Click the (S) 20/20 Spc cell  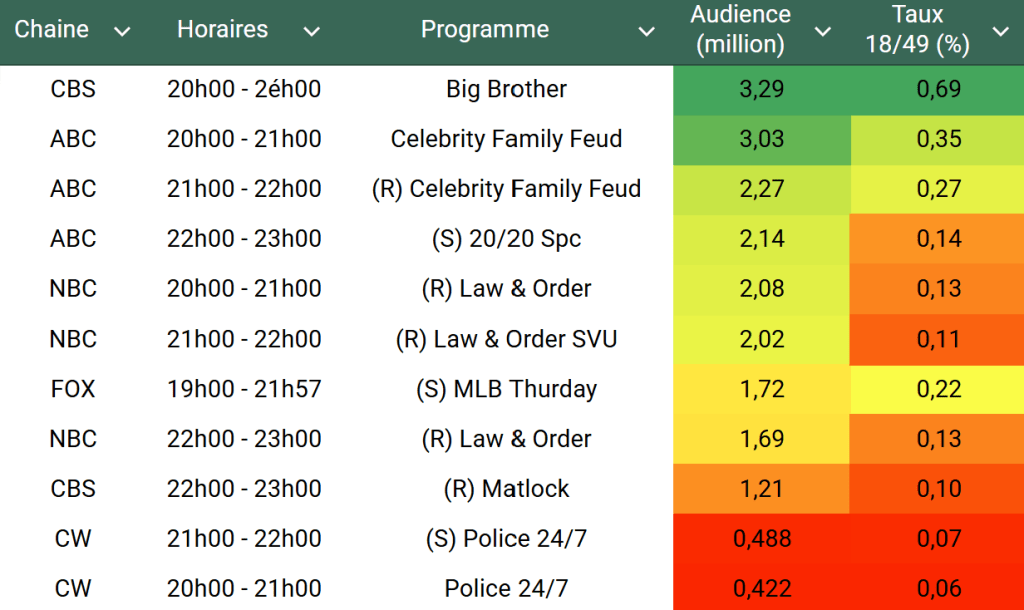coord(506,239)
